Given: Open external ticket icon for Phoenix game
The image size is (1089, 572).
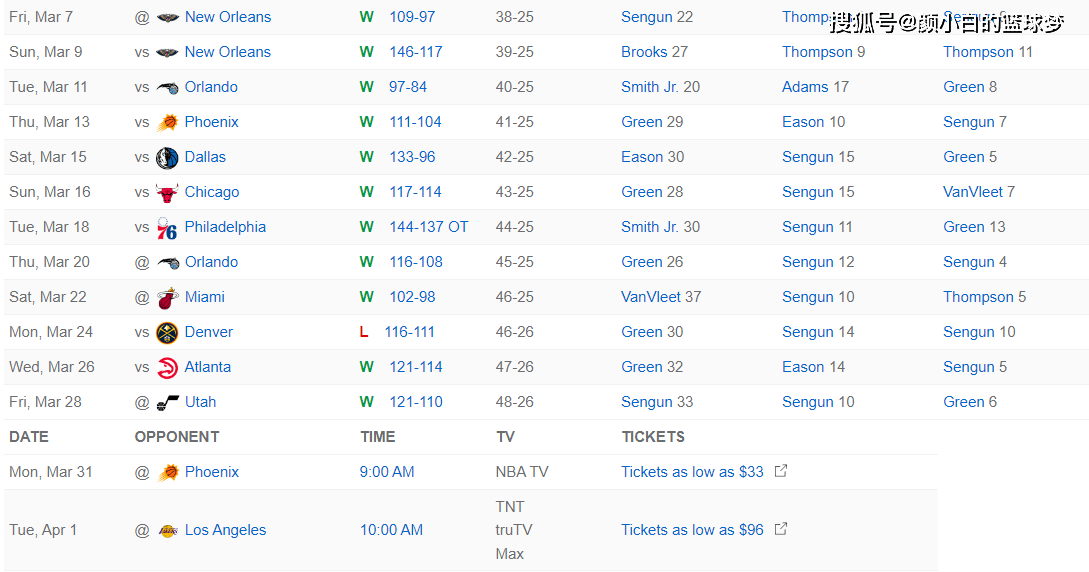Looking at the screenshot, I should [x=781, y=471].
